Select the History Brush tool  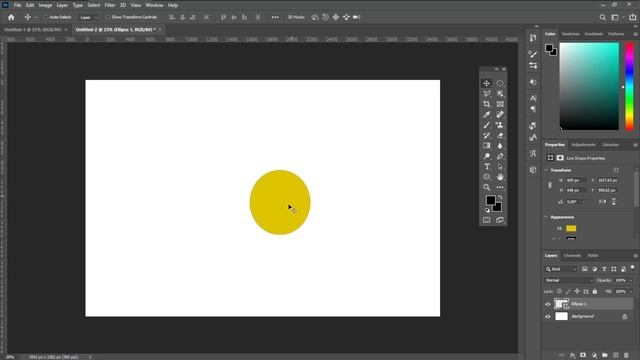487,136
